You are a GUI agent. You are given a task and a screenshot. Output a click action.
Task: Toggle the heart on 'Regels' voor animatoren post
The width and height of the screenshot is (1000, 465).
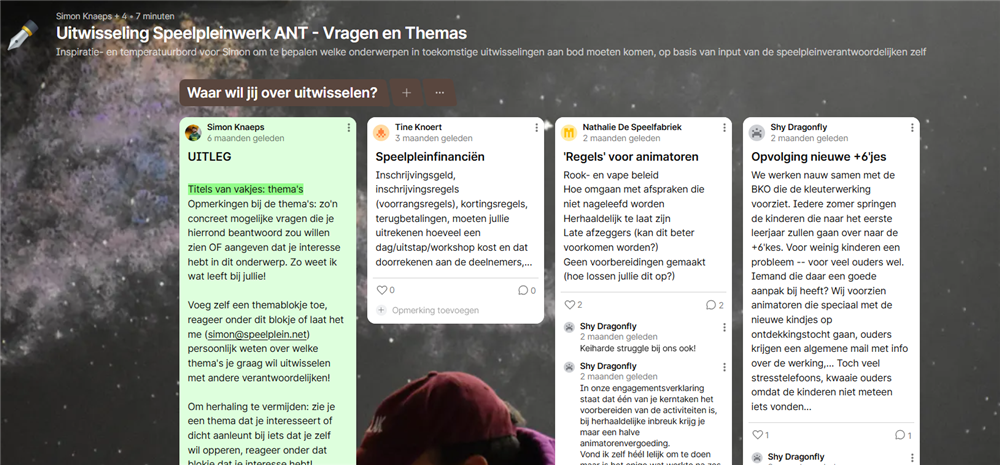569,304
